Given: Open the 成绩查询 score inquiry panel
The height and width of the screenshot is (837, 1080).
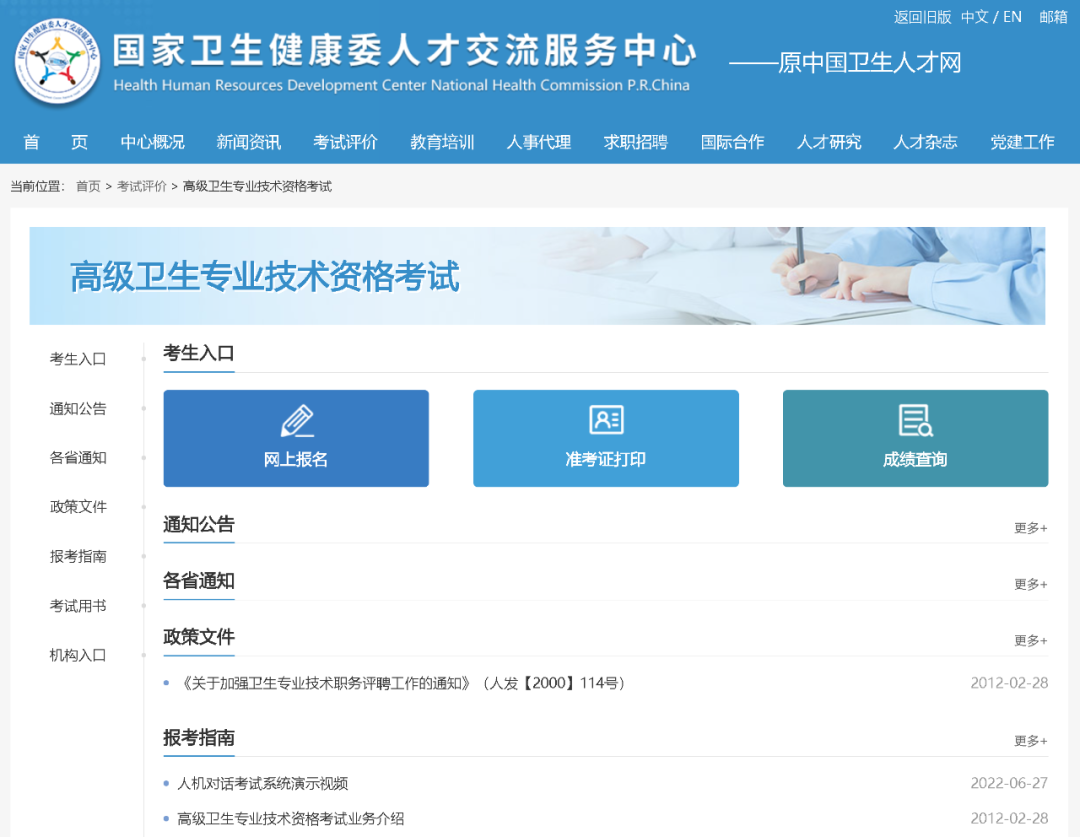Looking at the screenshot, I should point(915,438).
